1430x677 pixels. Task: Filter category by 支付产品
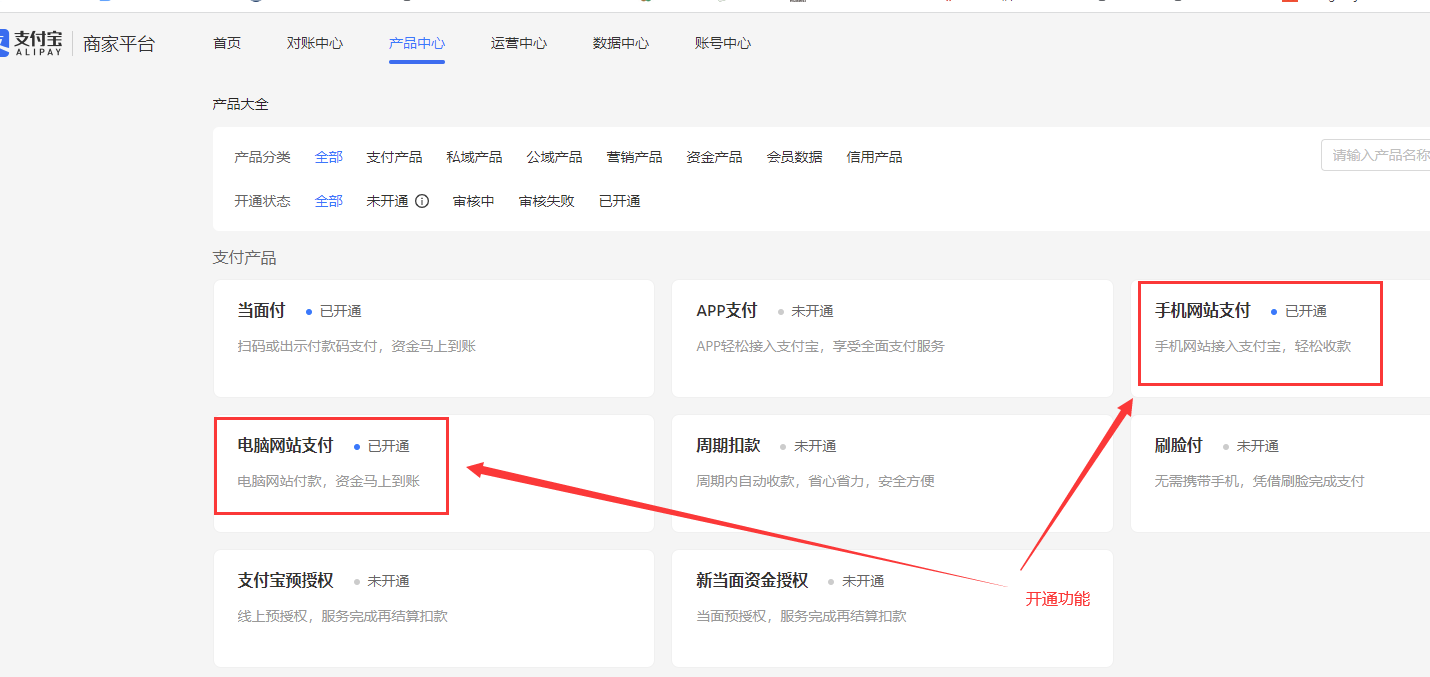click(394, 157)
